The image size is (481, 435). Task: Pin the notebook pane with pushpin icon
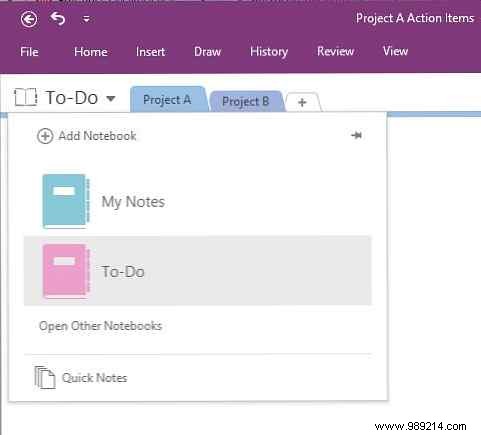pos(356,135)
